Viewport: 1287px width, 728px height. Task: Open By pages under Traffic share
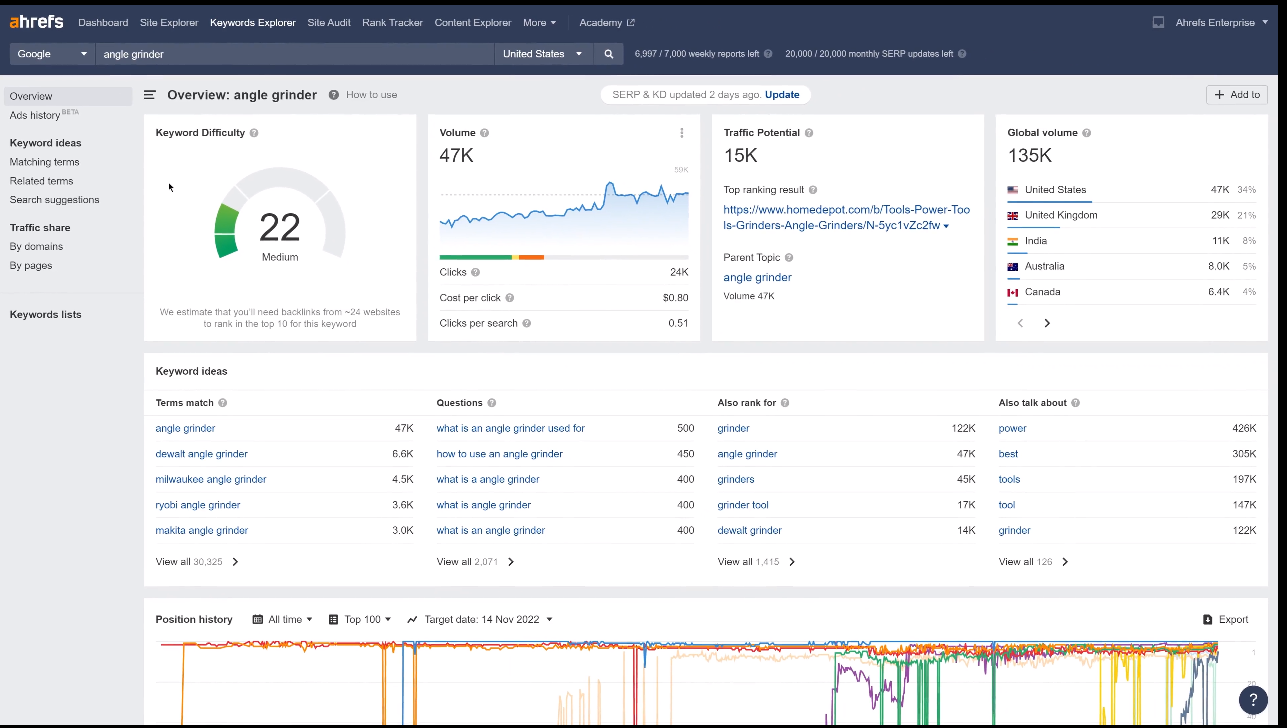[x=31, y=266]
